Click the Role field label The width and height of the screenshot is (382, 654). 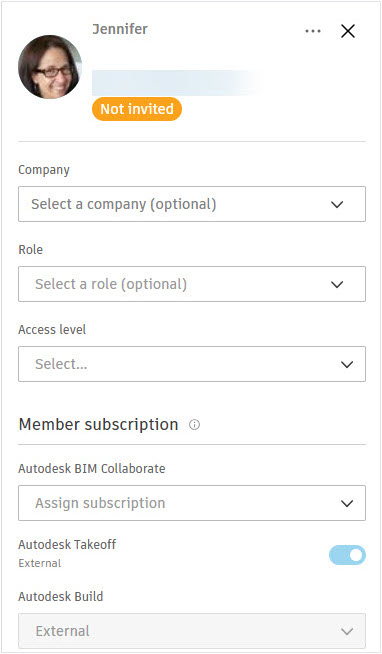[30, 249]
